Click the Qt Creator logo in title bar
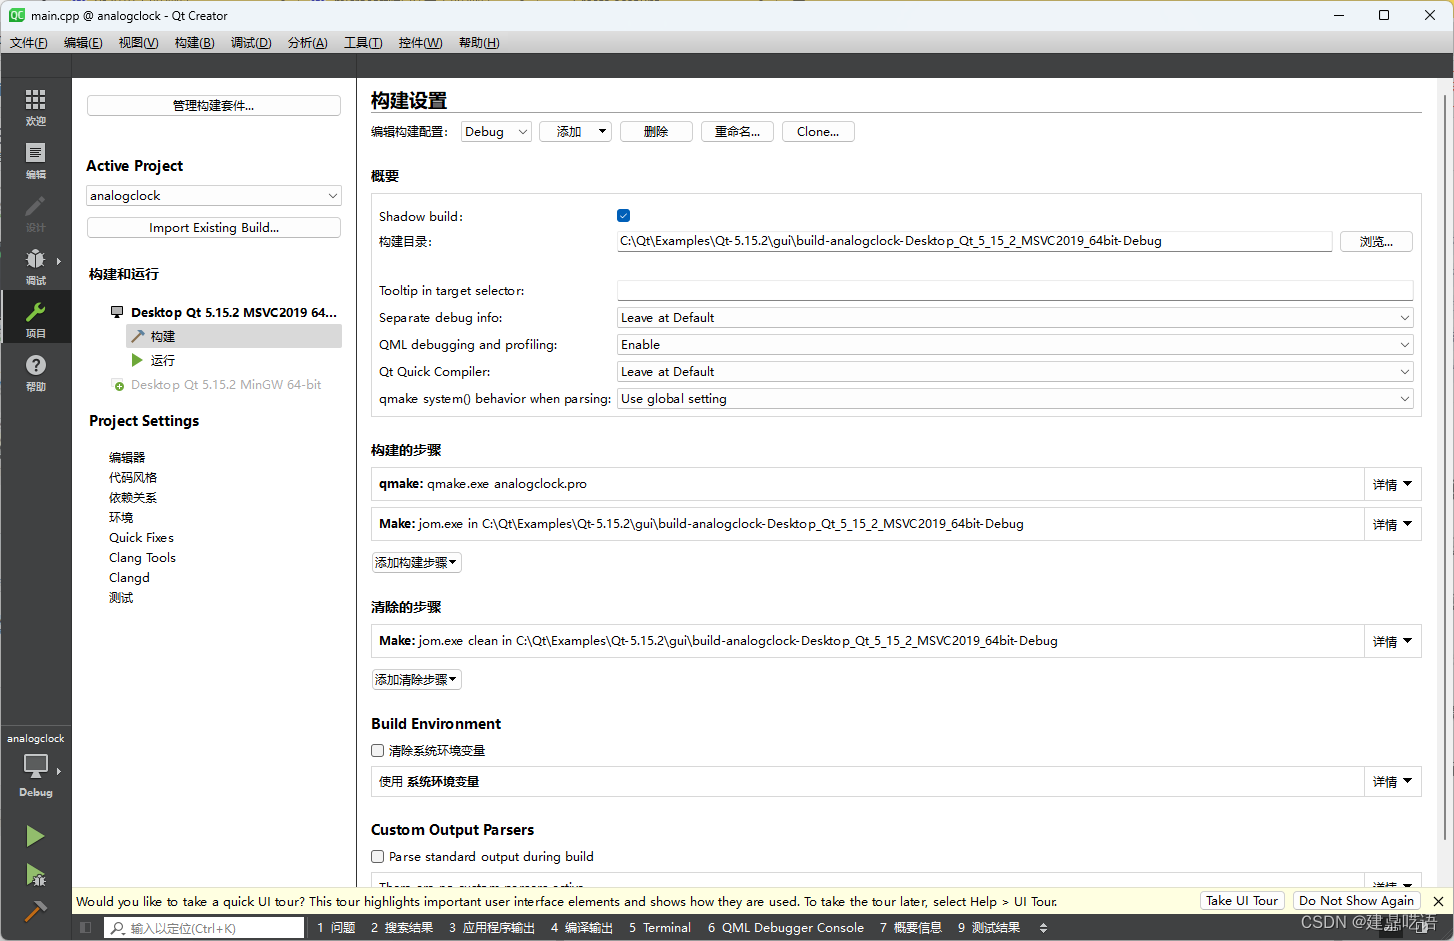Screen dimensions: 1454x941 click(17, 15)
